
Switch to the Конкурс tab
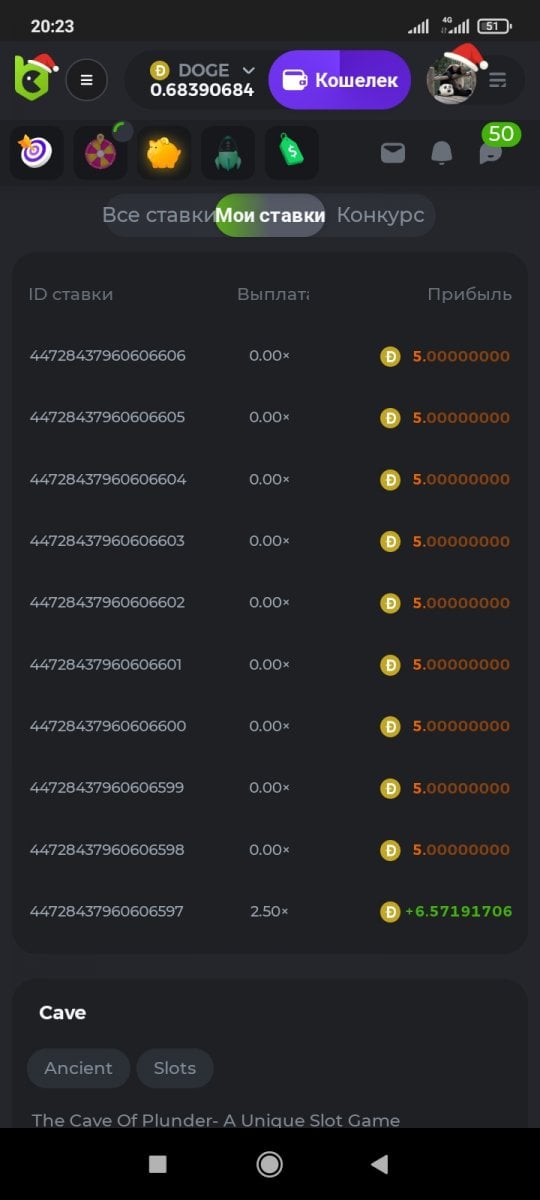point(380,215)
